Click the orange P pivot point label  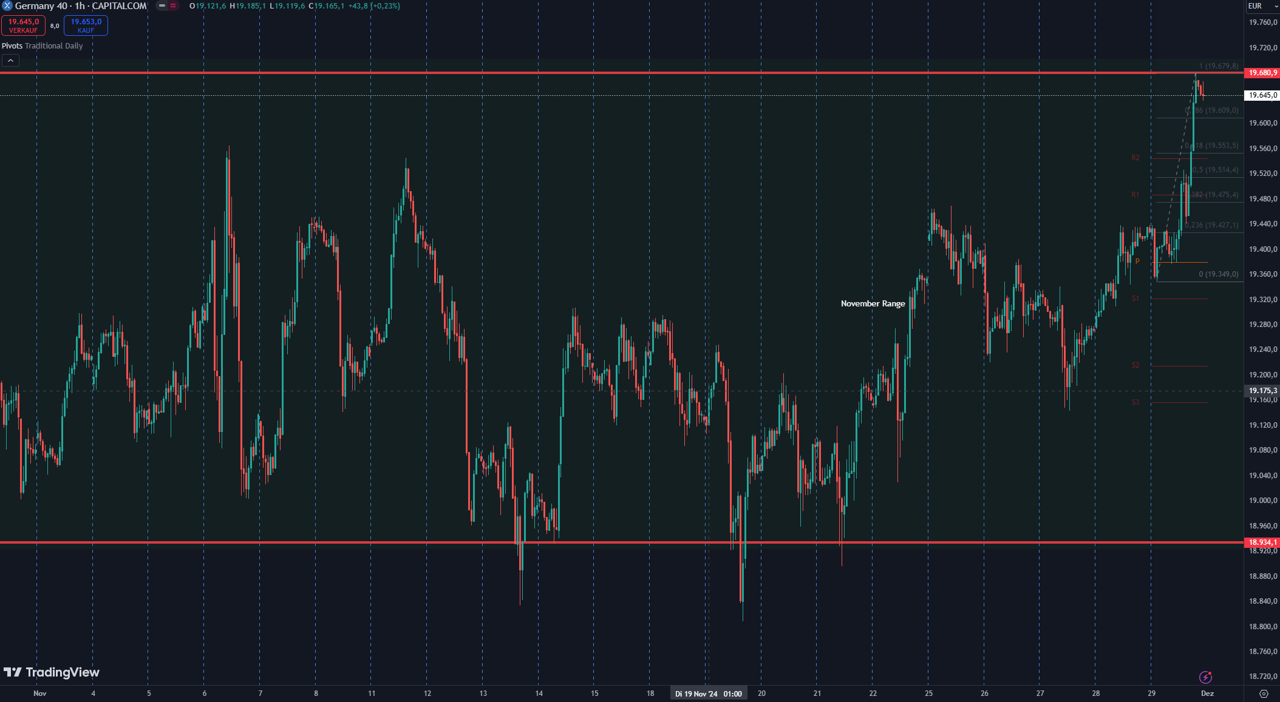pos(1137,262)
